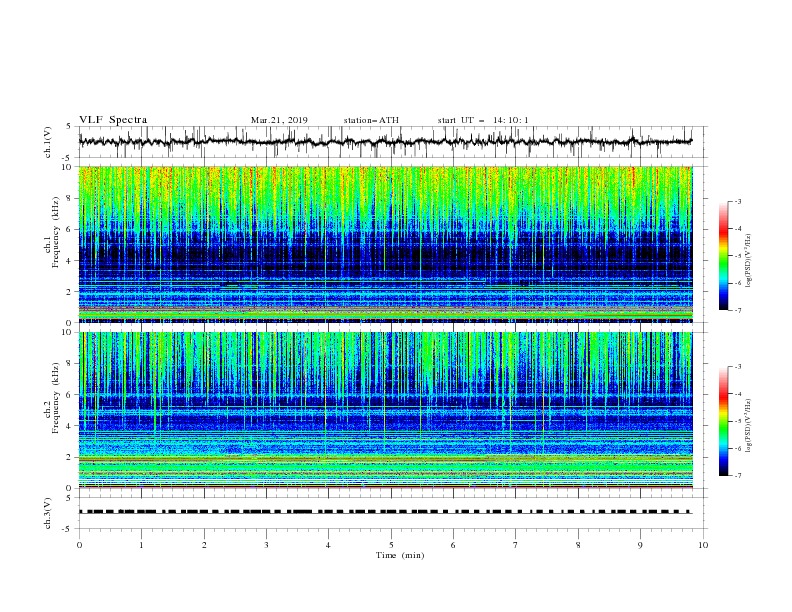The width and height of the screenshot is (792, 612).
Task: Click the "ch.2 Frequency (kHz)" axis label
Action: click(x=52, y=398)
